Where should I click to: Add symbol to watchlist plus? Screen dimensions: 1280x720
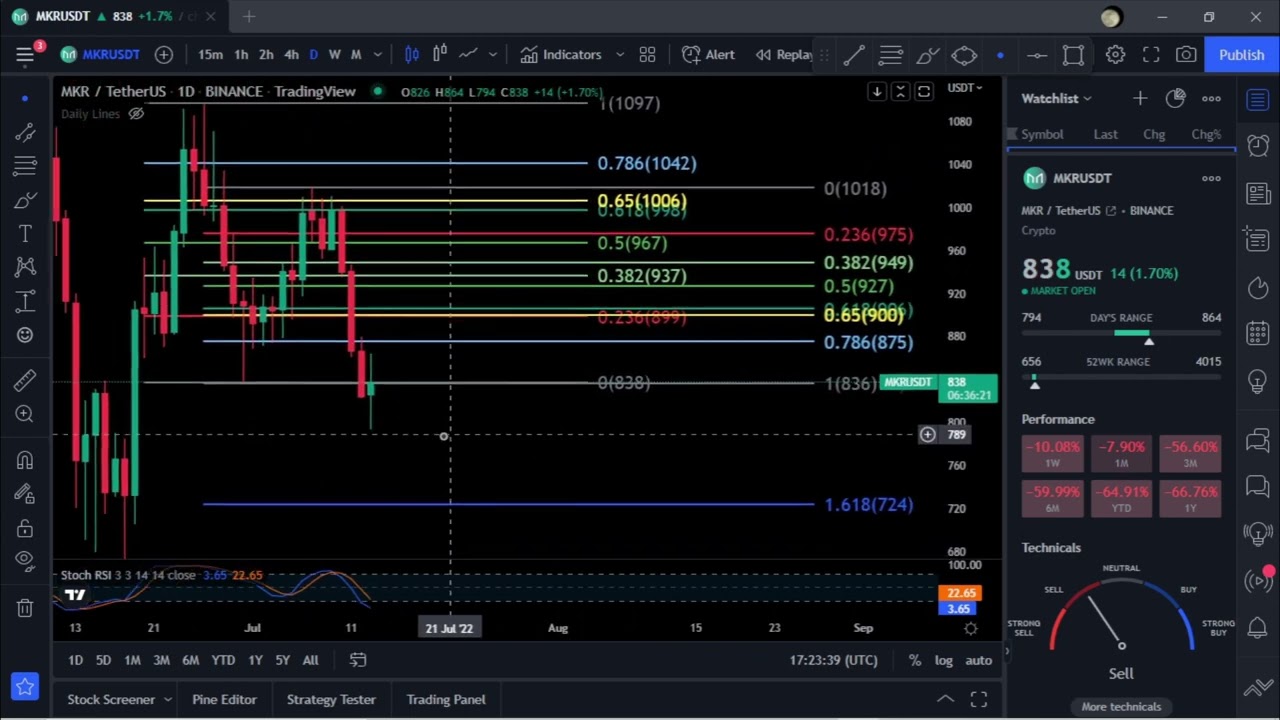coord(1140,98)
